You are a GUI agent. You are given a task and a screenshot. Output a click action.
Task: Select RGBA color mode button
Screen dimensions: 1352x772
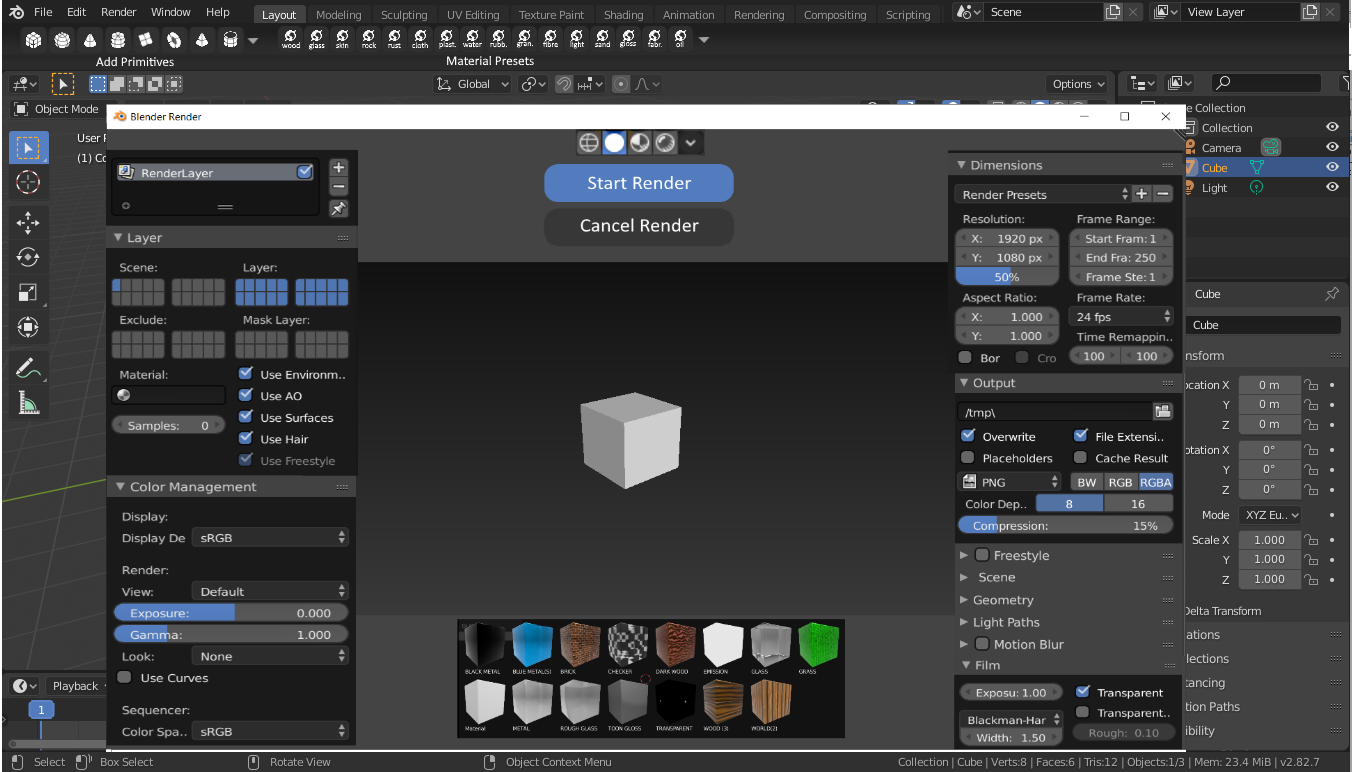[x=1155, y=482]
